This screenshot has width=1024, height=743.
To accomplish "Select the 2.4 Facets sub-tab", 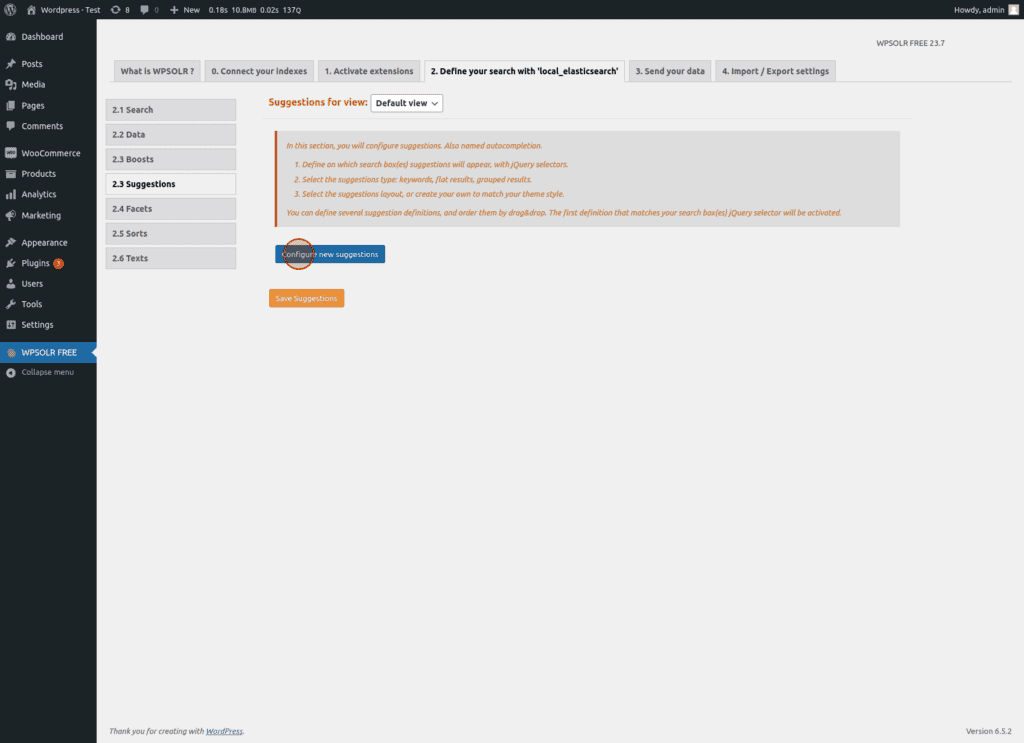I will (x=170, y=209).
